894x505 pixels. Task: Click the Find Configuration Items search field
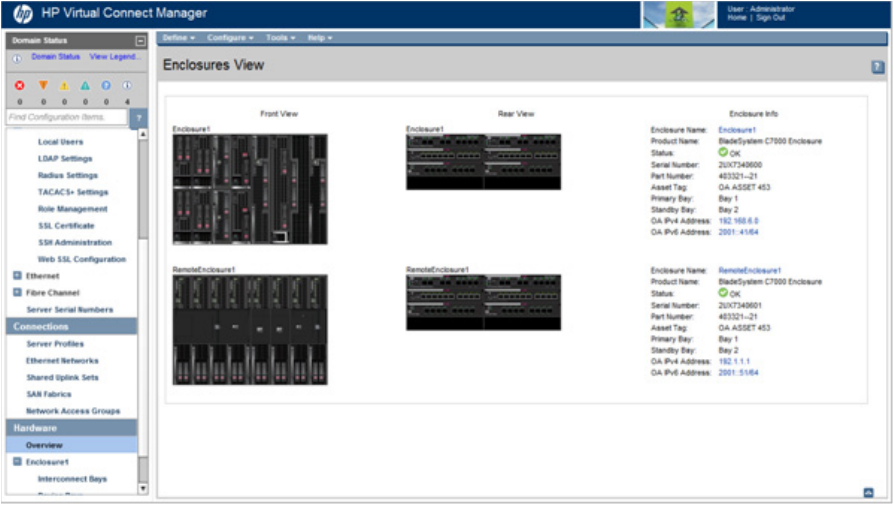pos(67,117)
